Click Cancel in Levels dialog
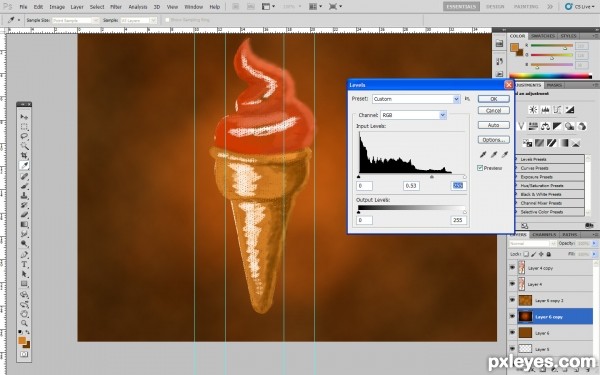This screenshot has width=600, height=375. (x=494, y=111)
